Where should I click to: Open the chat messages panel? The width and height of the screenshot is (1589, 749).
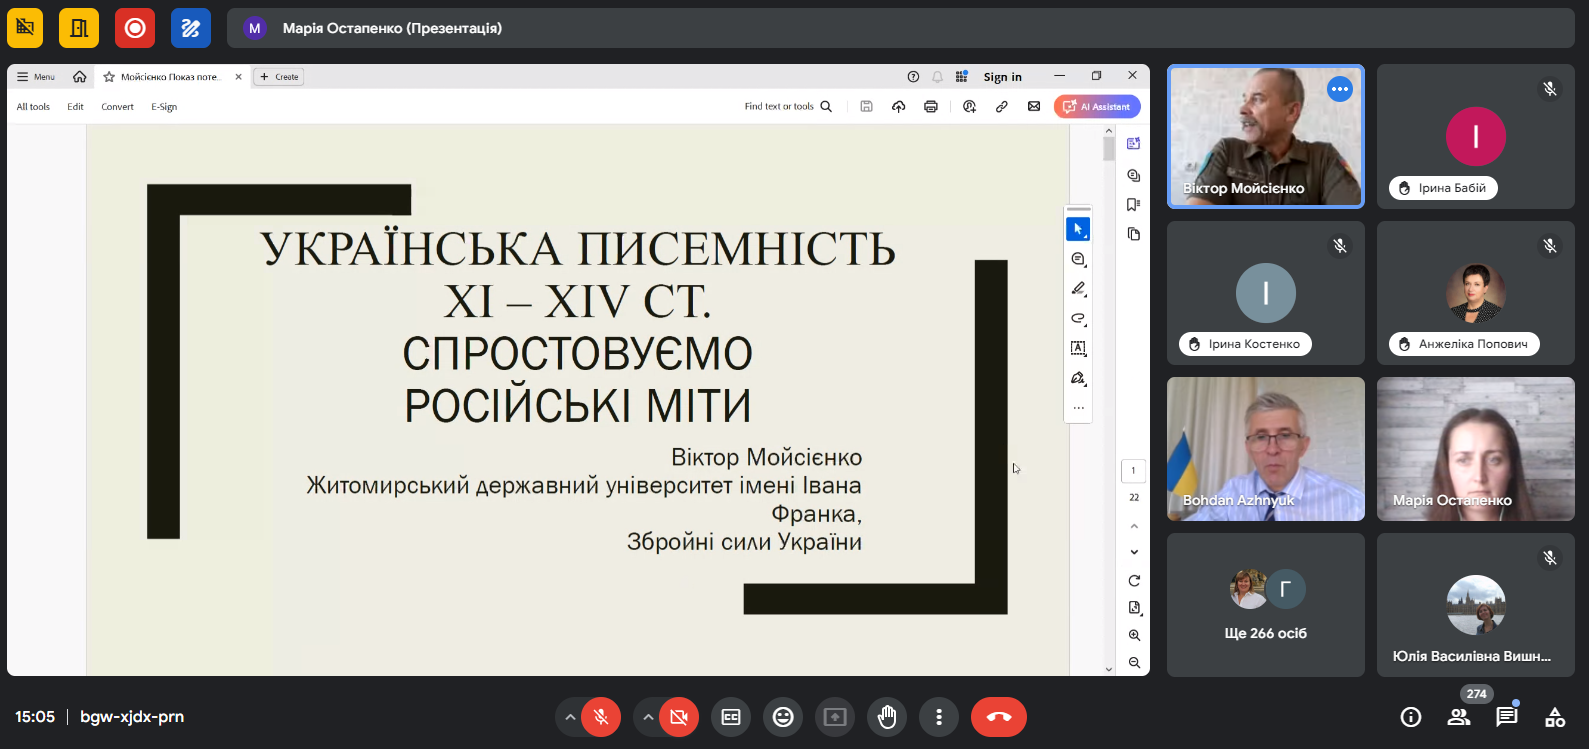[1506, 717]
